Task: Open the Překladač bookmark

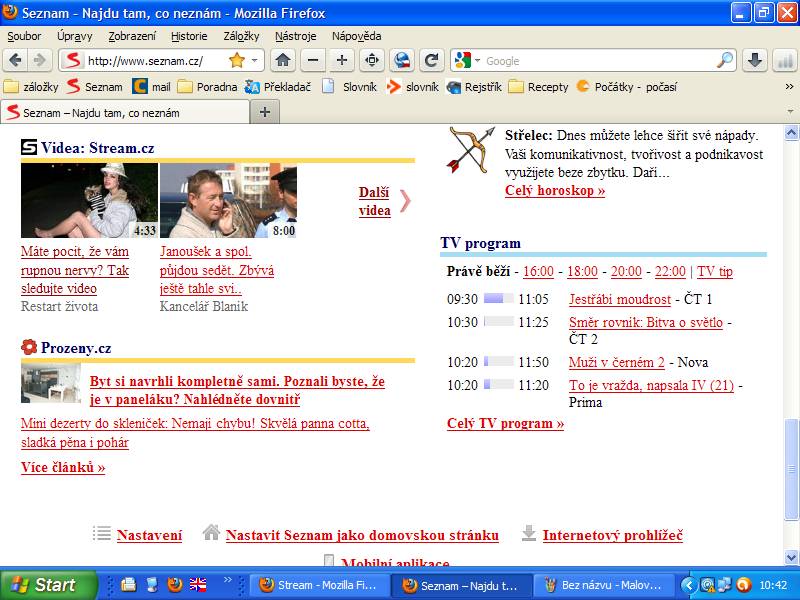Action: coord(278,87)
